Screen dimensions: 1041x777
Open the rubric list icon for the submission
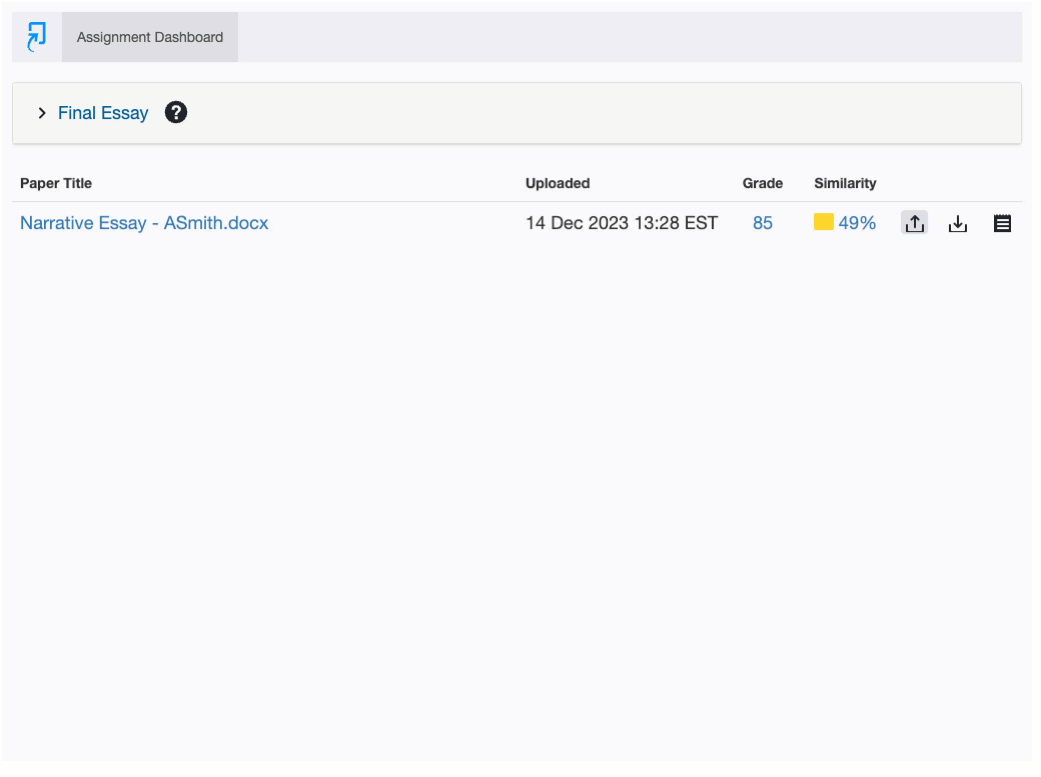[1002, 222]
